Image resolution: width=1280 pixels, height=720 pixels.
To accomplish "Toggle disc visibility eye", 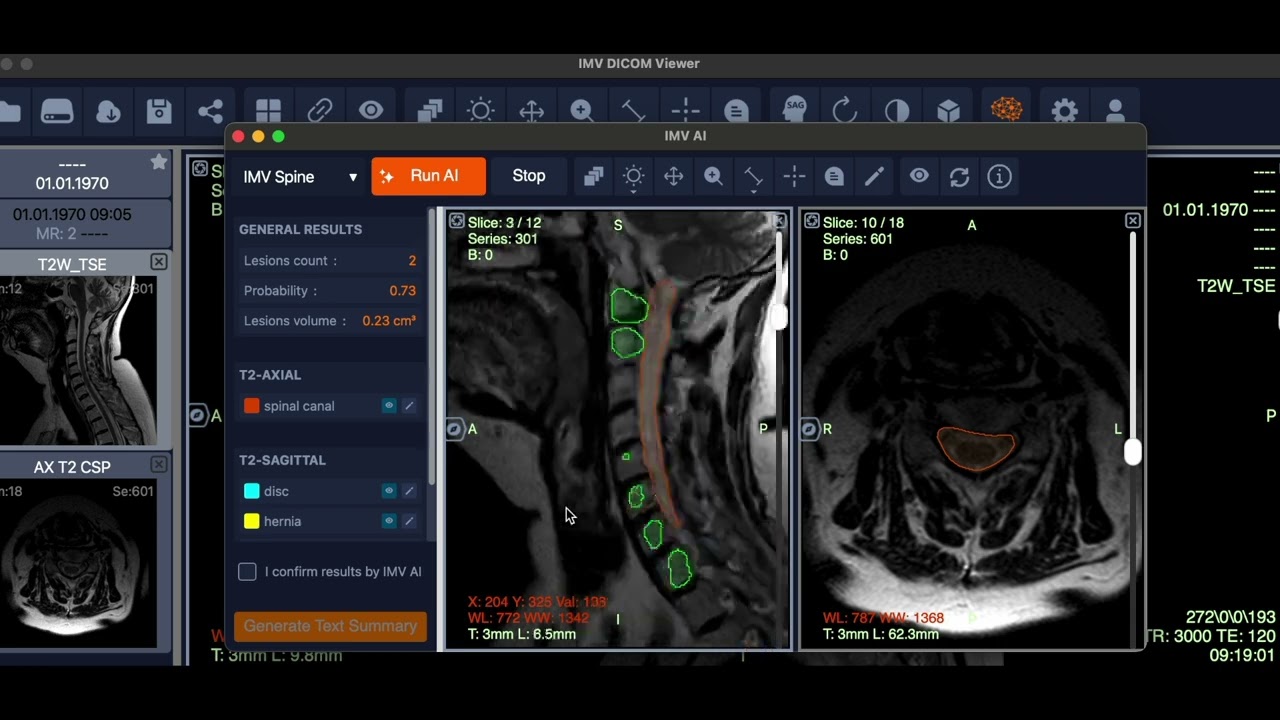I will [389, 491].
